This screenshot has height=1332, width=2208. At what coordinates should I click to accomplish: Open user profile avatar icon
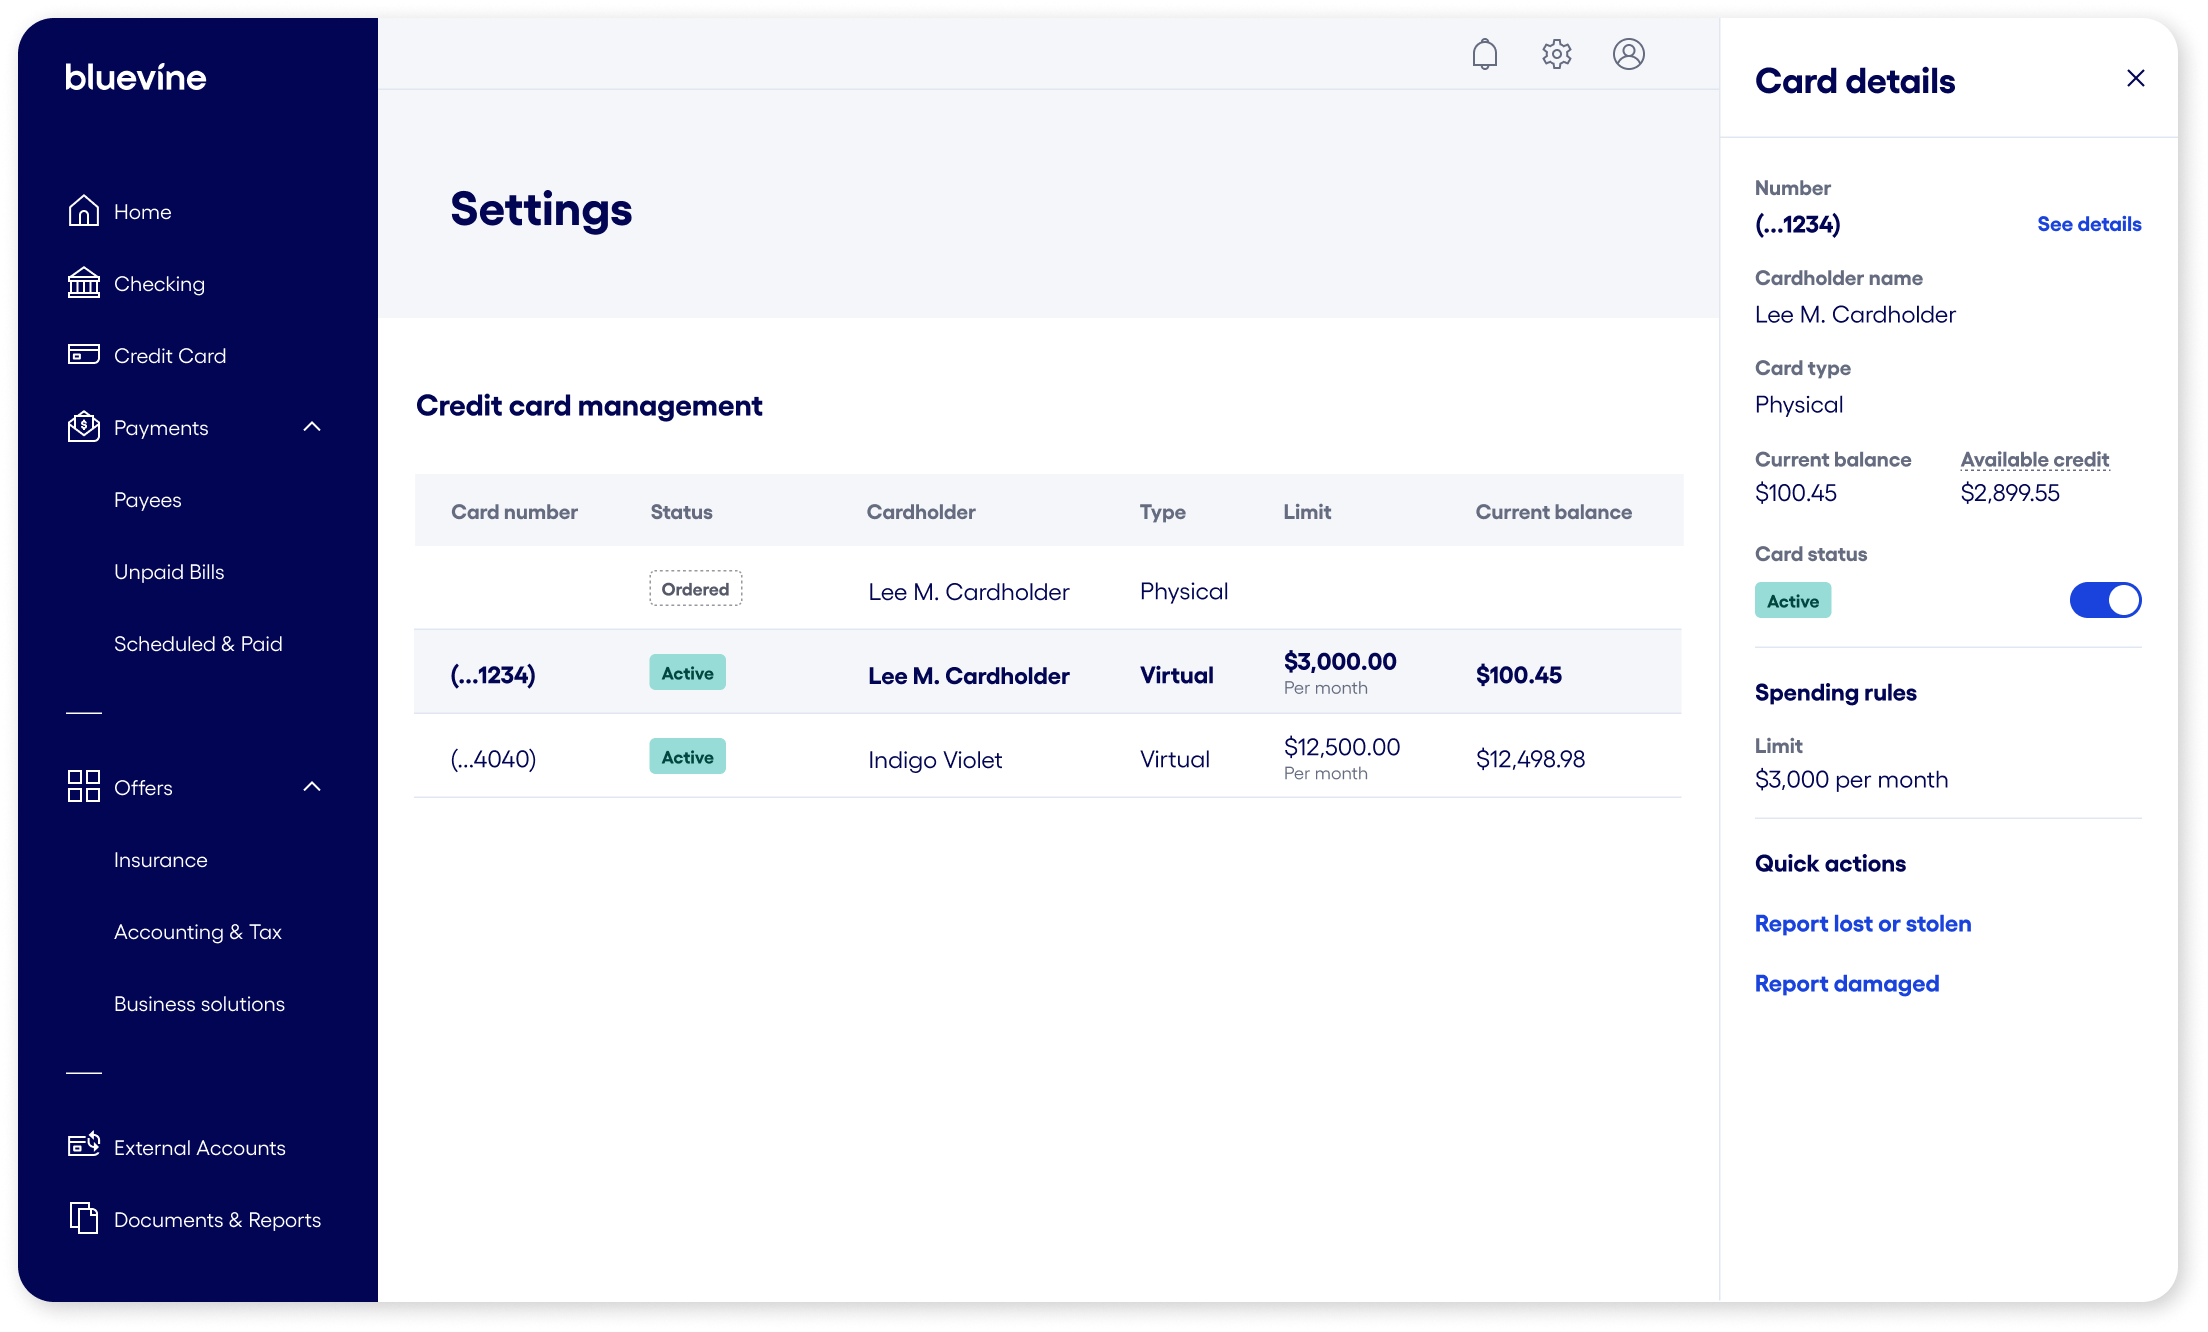click(x=1629, y=54)
